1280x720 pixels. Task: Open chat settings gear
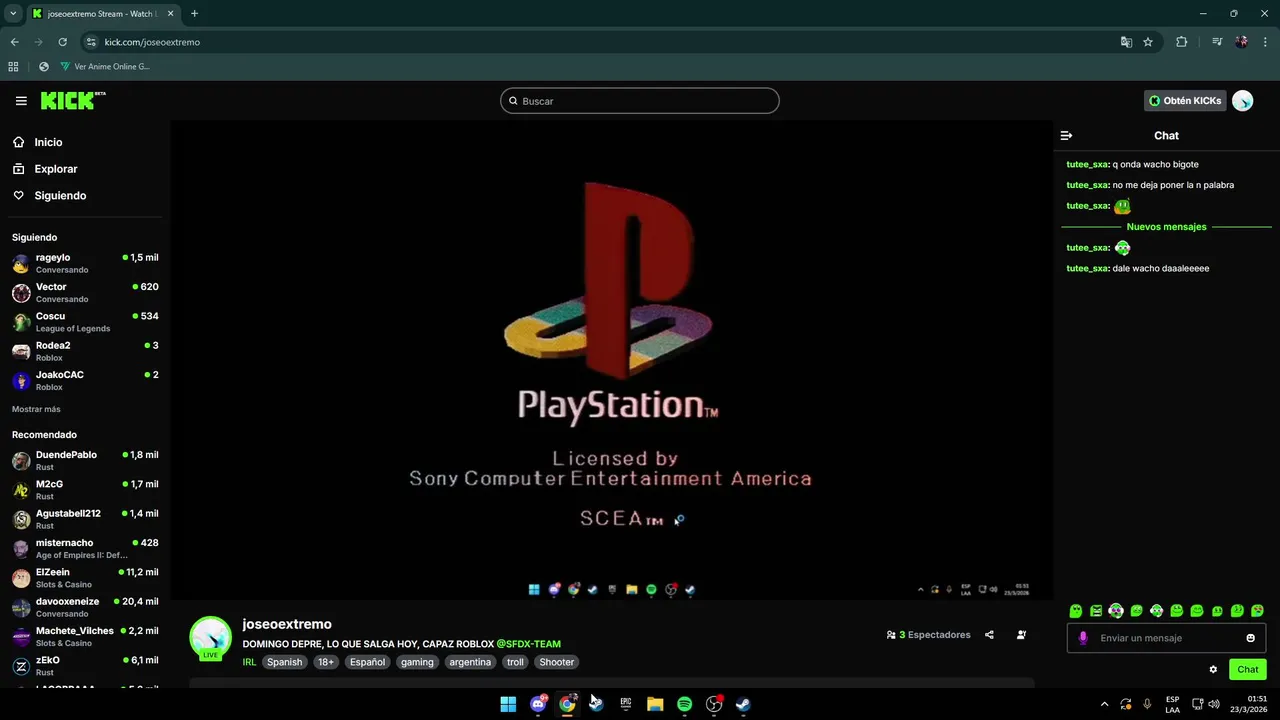(1213, 670)
